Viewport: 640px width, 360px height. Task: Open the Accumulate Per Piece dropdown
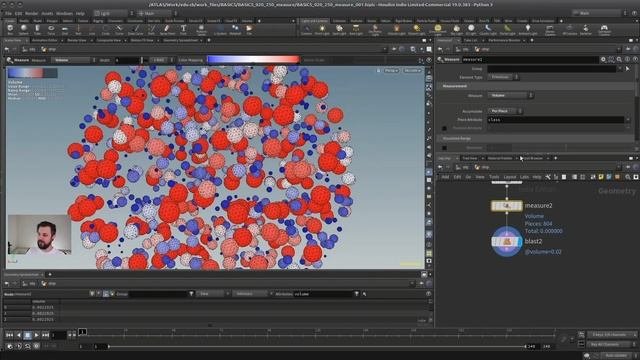[505, 111]
